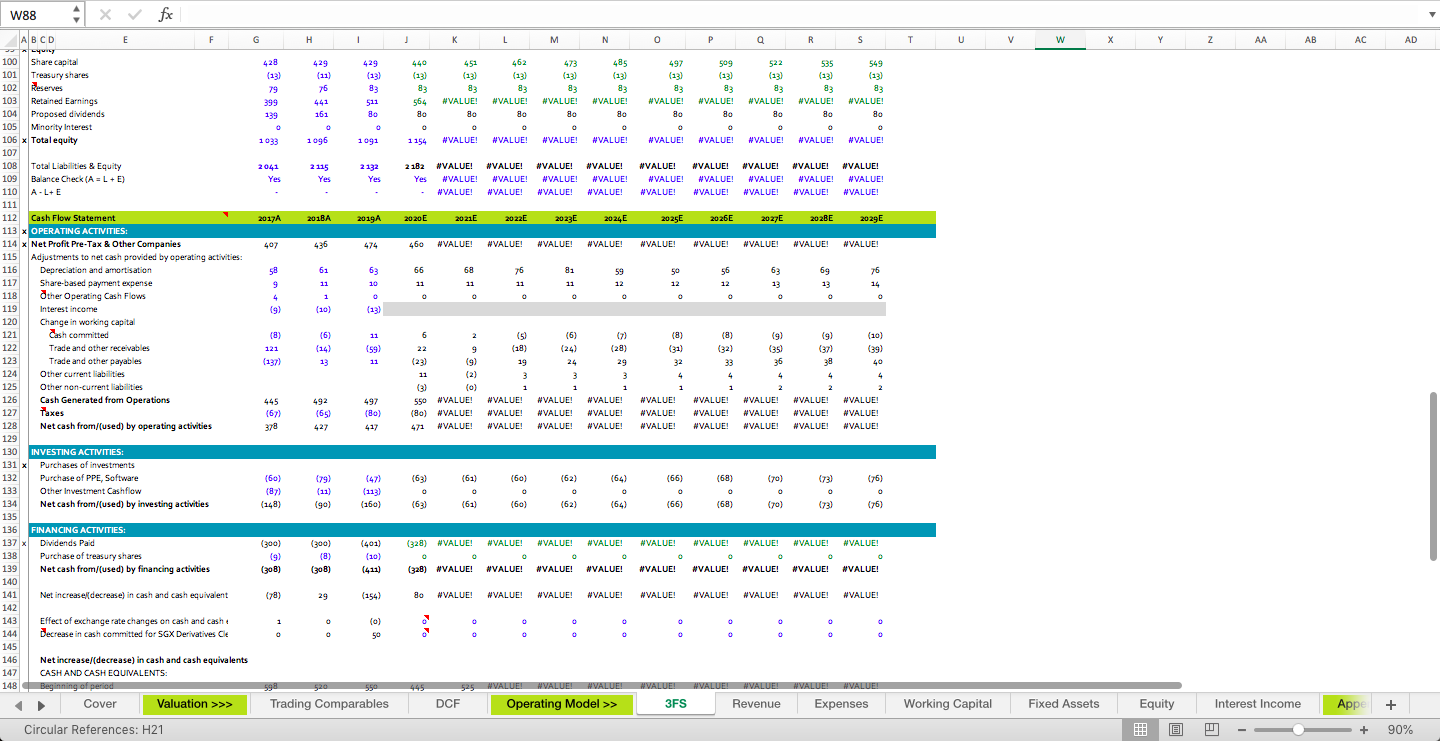The height and width of the screenshot is (741, 1440).
Task: Switch to Page Break Preview icon
Action: point(1212,730)
